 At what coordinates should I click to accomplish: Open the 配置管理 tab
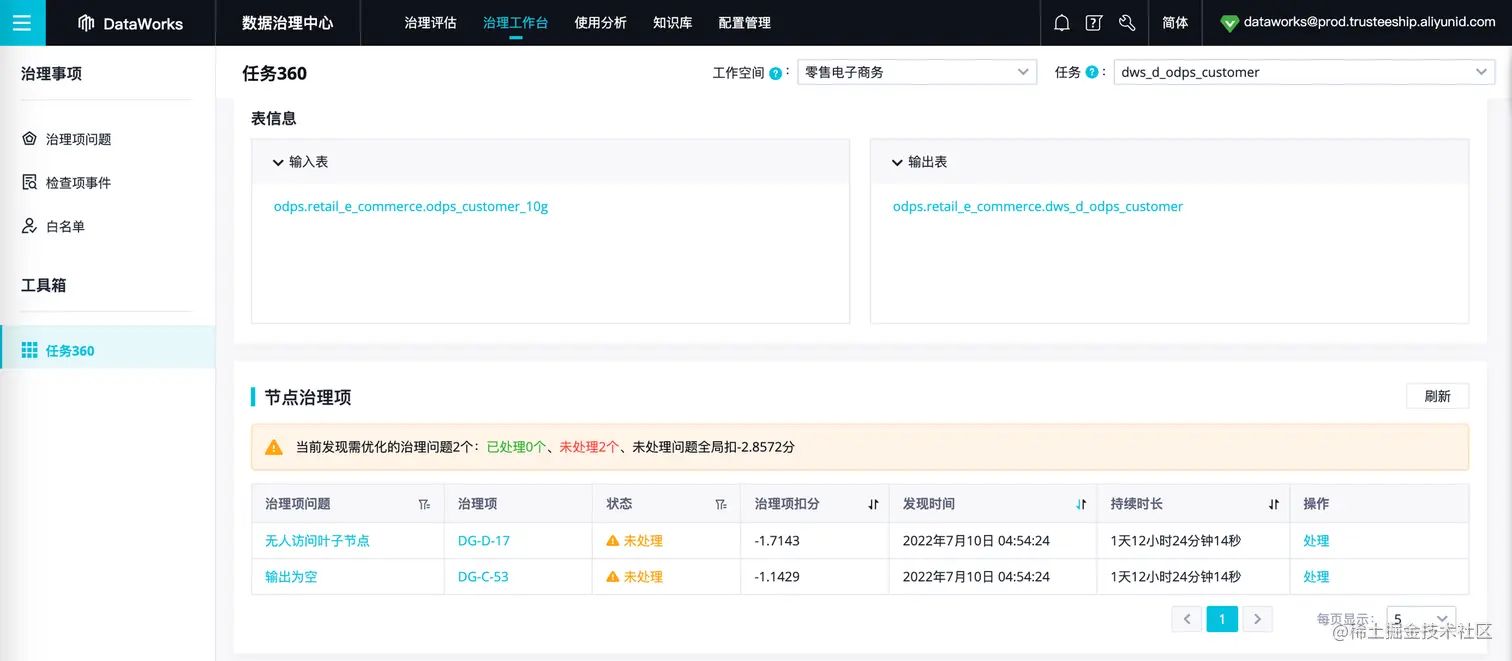tap(744, 22)
